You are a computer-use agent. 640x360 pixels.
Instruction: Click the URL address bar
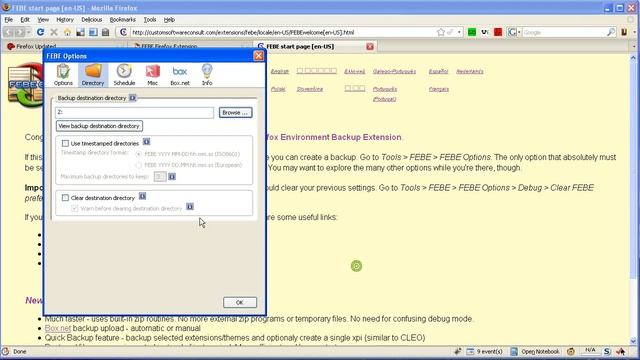tap(282, 32)
